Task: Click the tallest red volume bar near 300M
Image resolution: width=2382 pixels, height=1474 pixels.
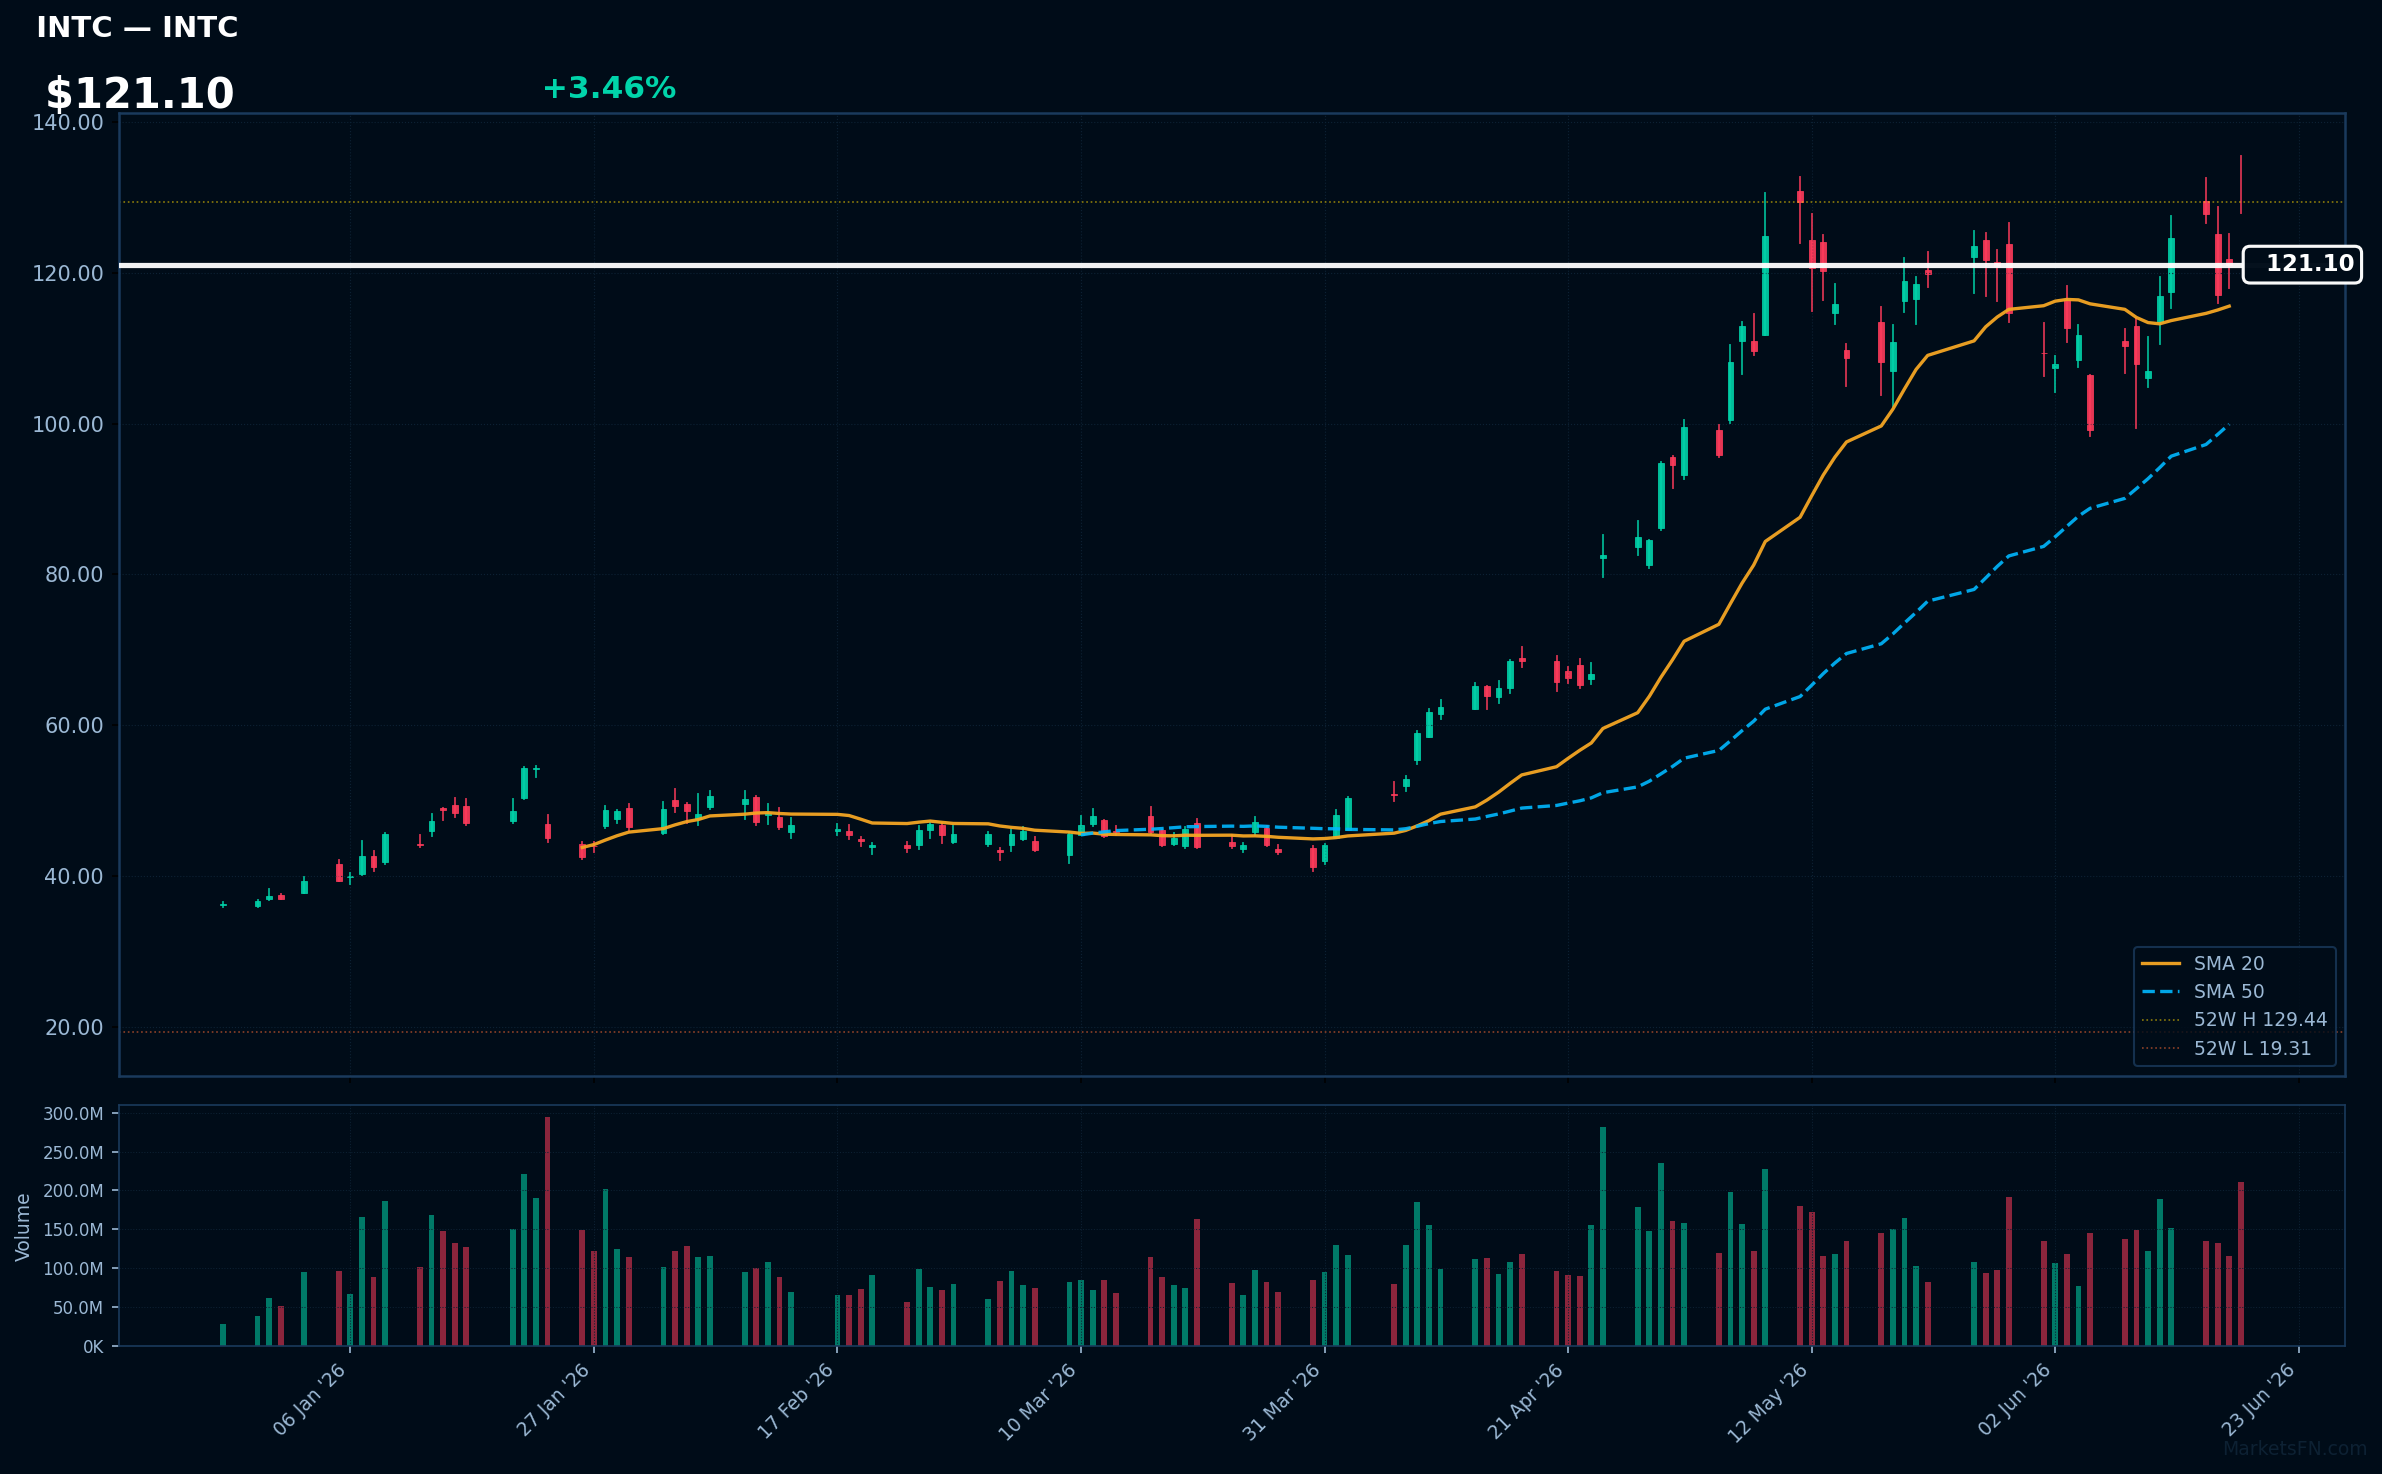Action: coord(547,1231)
